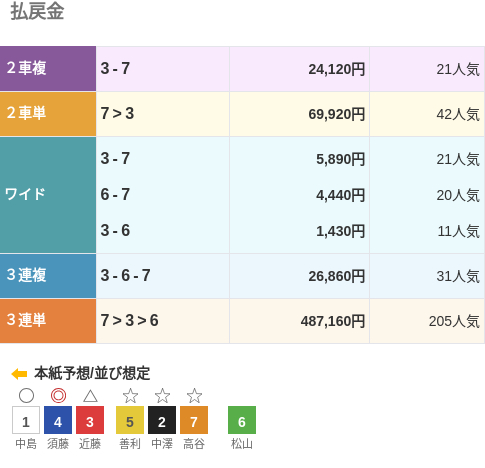Click racer name 松山
The height and width of the screenshot is (468, 485).
tap(242, 444)
